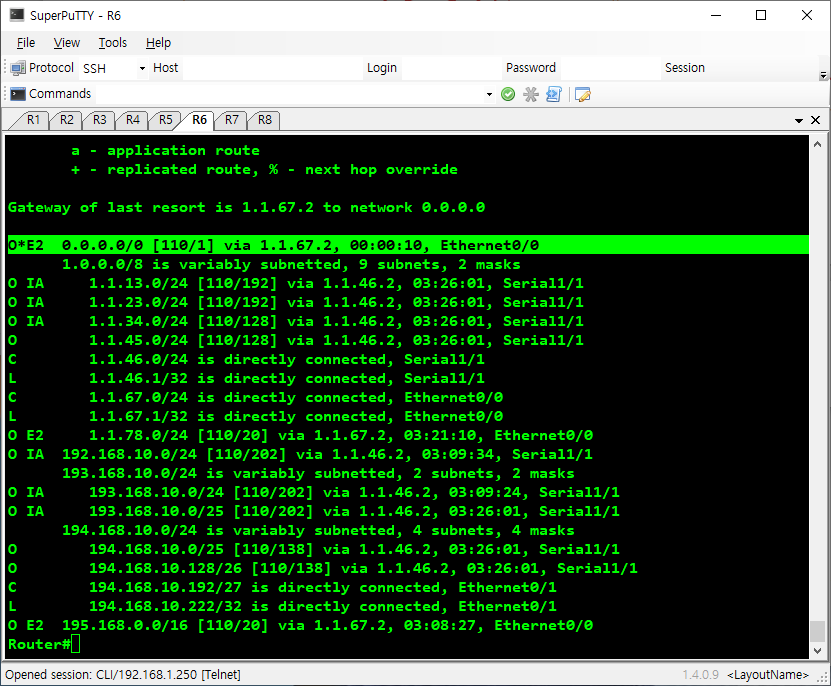The width and height of the screenshot is (831, 686).
Task: Click the 192.168.10.0/24 route entry
Action: point(300,454)
